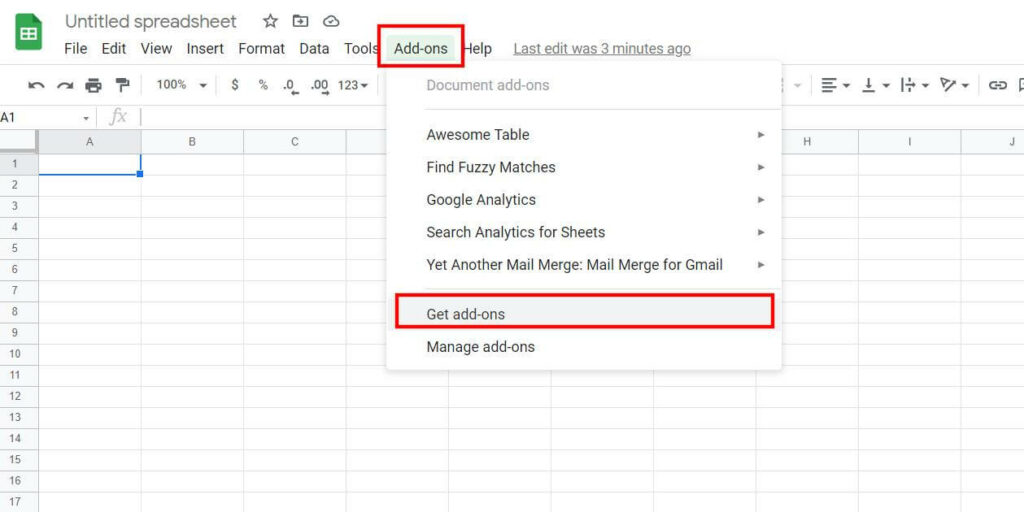
Task: Star the Untitled spreadsheet
Action: pyautogui.click(x=270, y=21)
